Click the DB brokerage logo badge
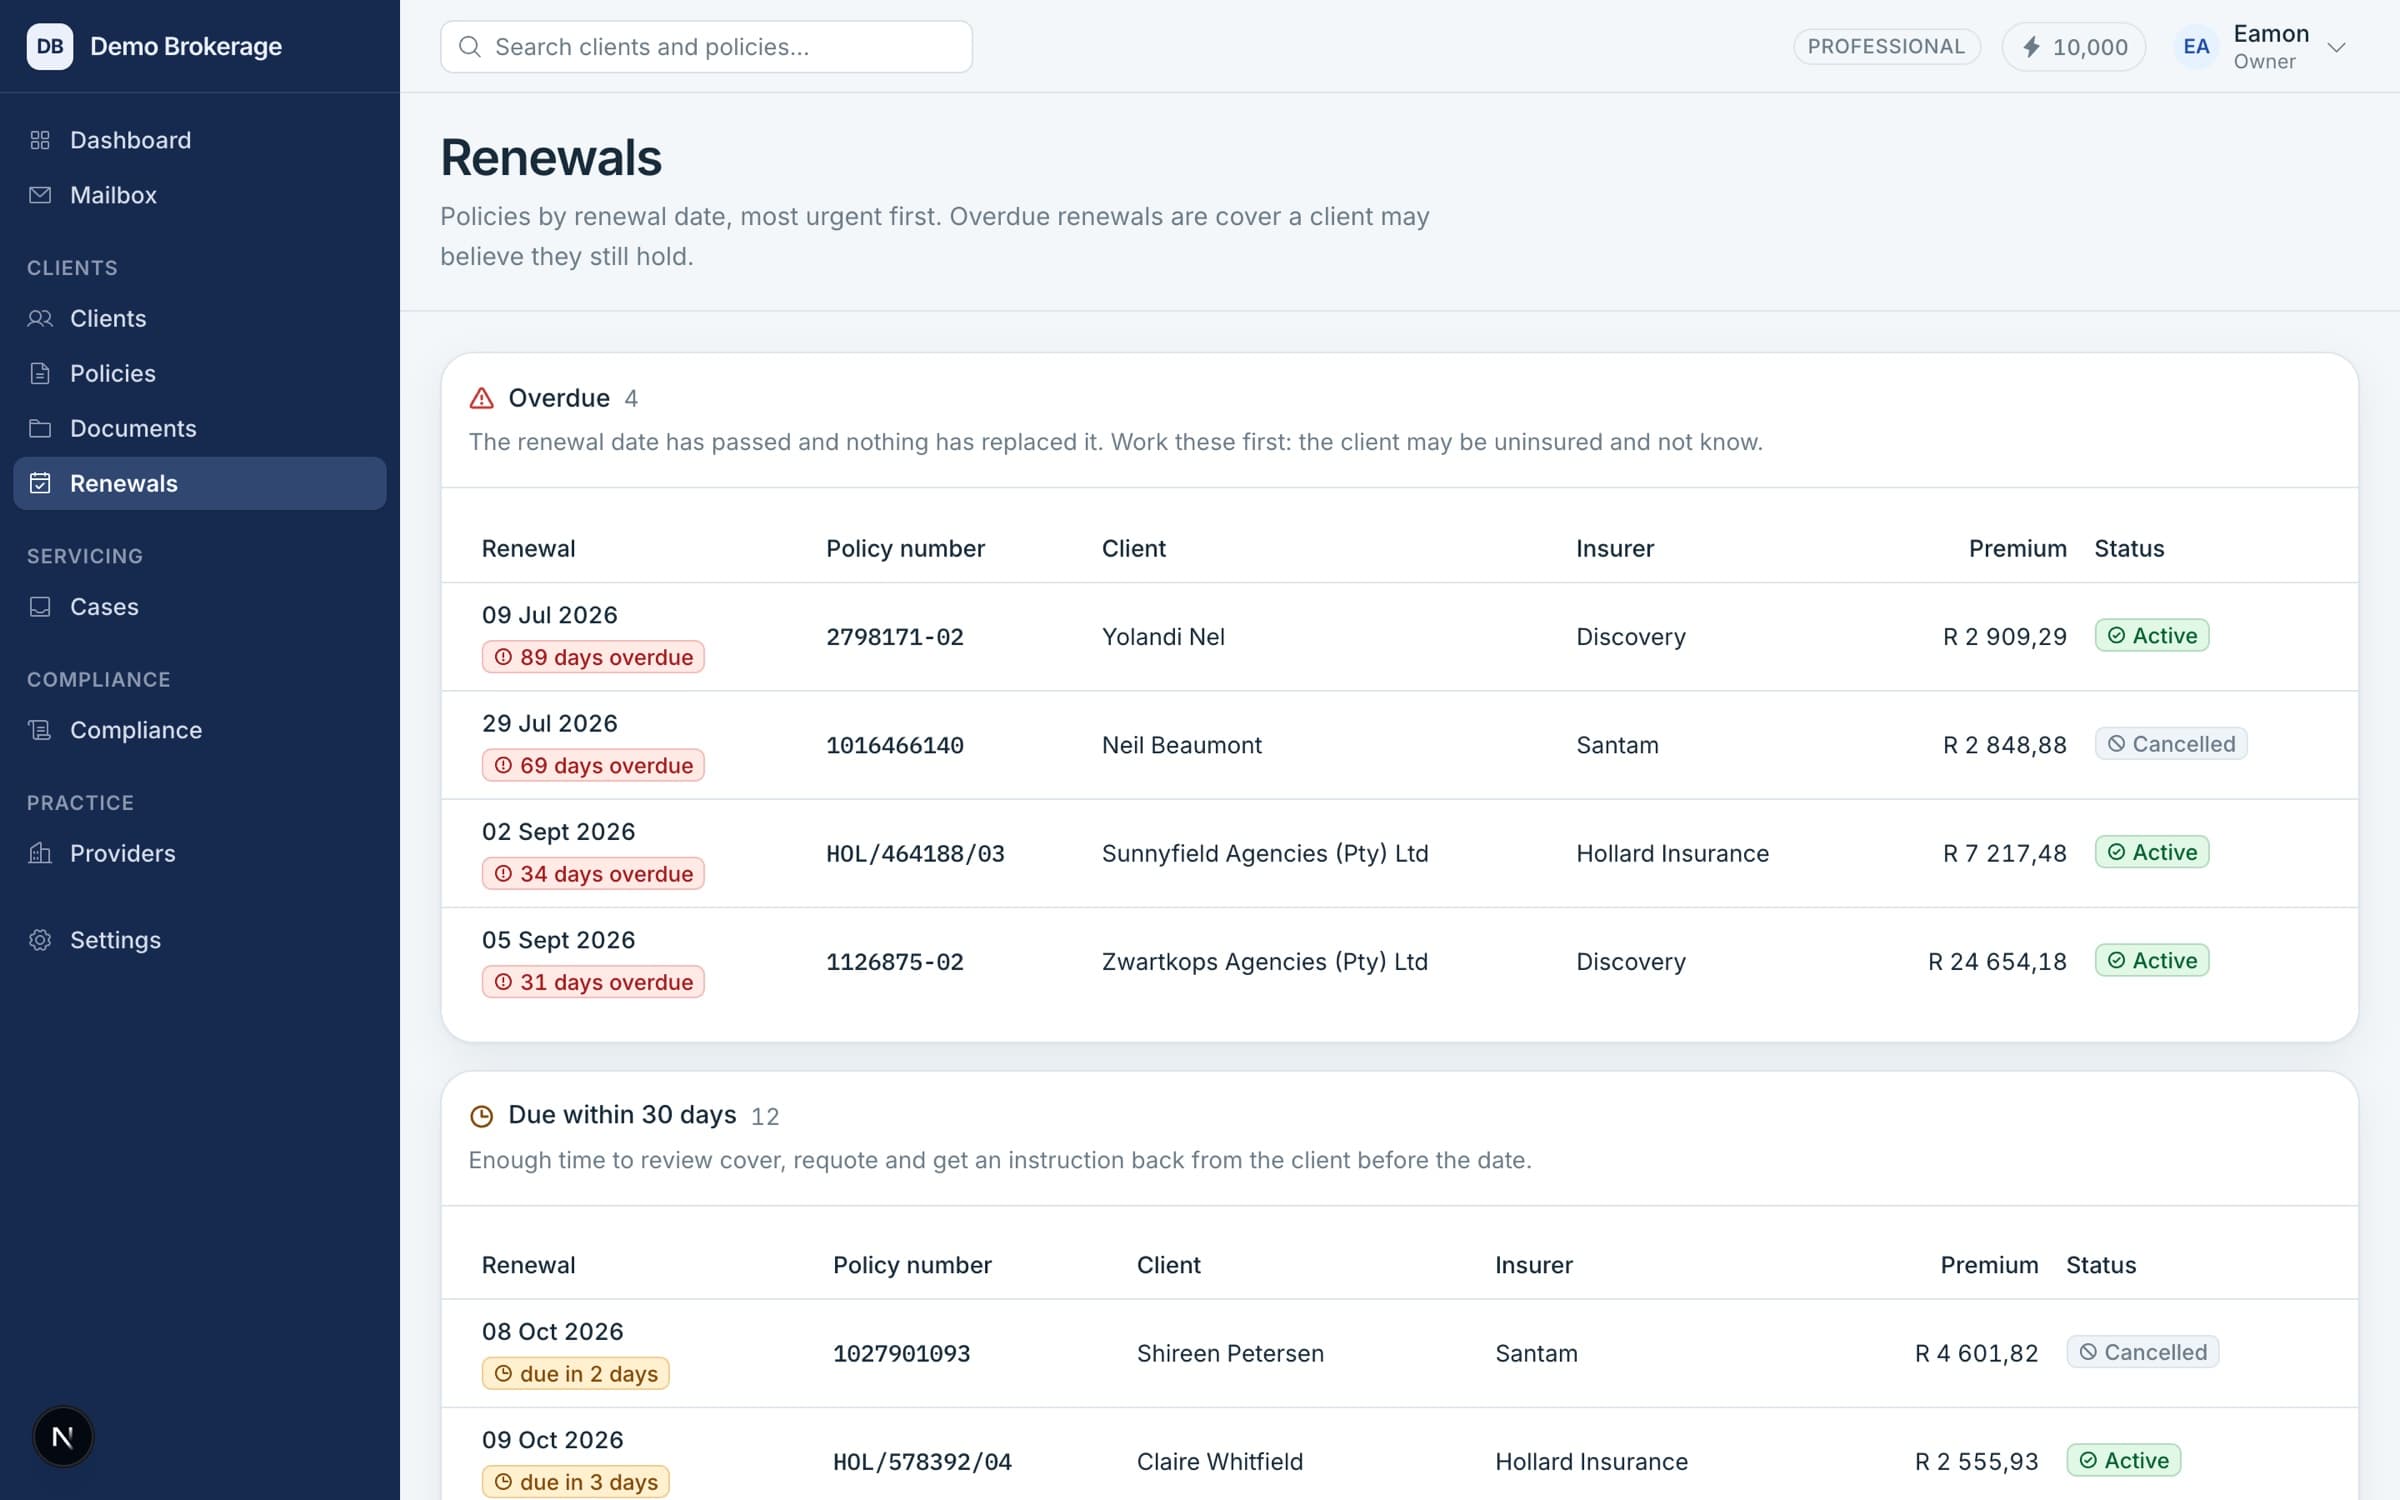 pos(50,46)
